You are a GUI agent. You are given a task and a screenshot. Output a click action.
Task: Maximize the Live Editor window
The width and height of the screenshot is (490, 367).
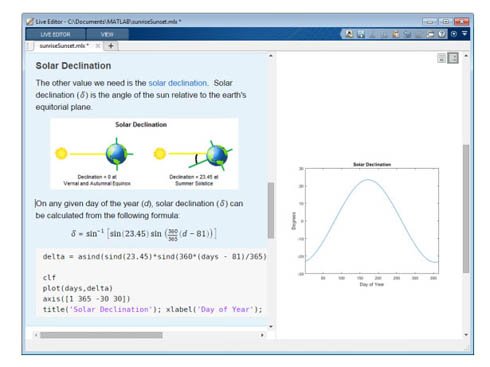click(x=445, y=22)
